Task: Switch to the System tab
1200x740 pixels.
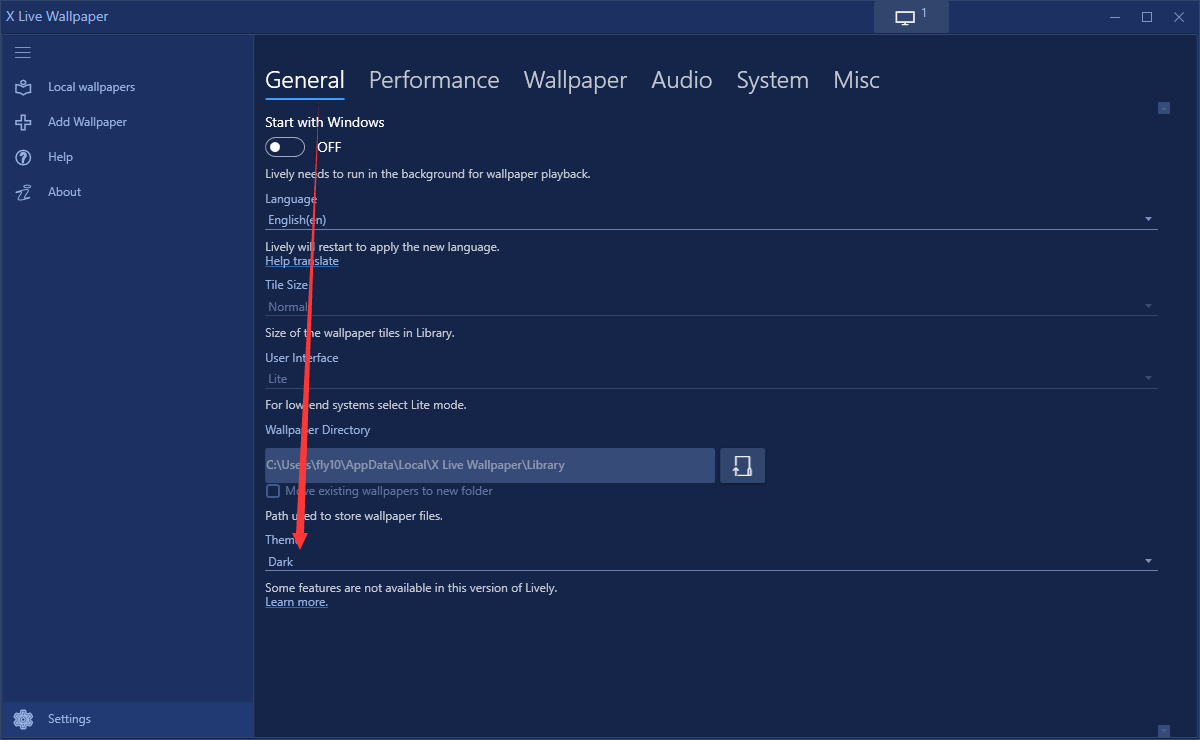Action: [773, 81]
